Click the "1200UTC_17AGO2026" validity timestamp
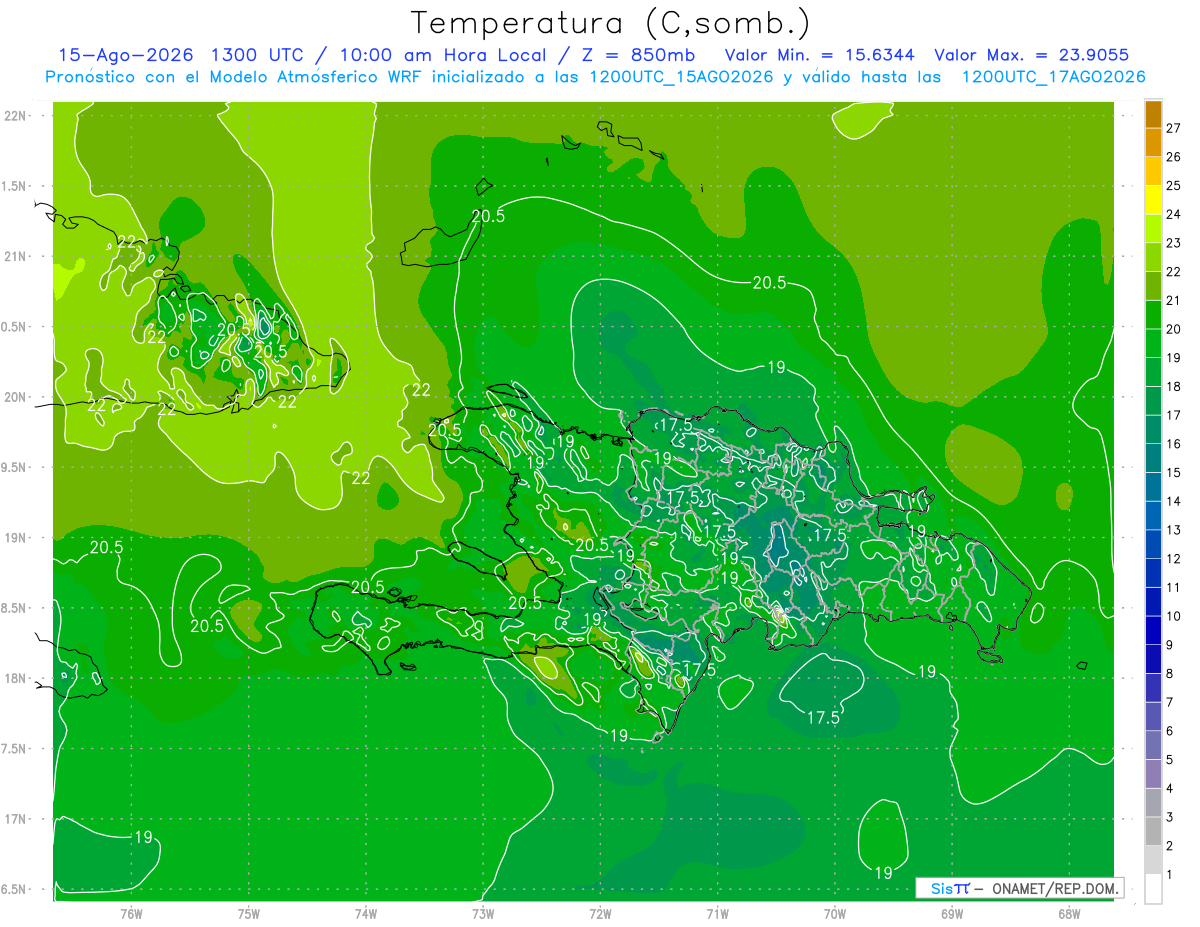This screenshot has height=927, width=1200. 1053,77
